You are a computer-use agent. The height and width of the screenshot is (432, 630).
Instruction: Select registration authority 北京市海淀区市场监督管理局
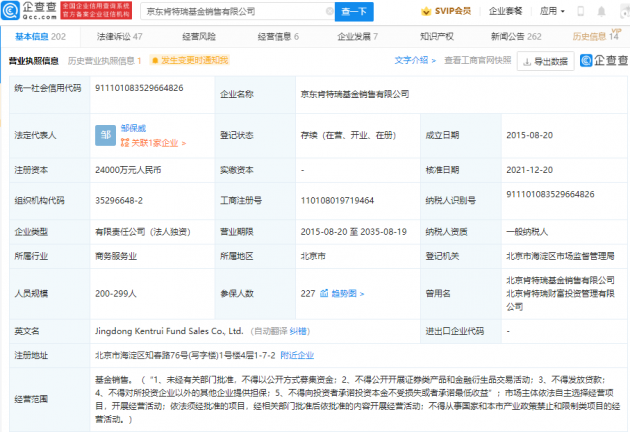point(560,256)
